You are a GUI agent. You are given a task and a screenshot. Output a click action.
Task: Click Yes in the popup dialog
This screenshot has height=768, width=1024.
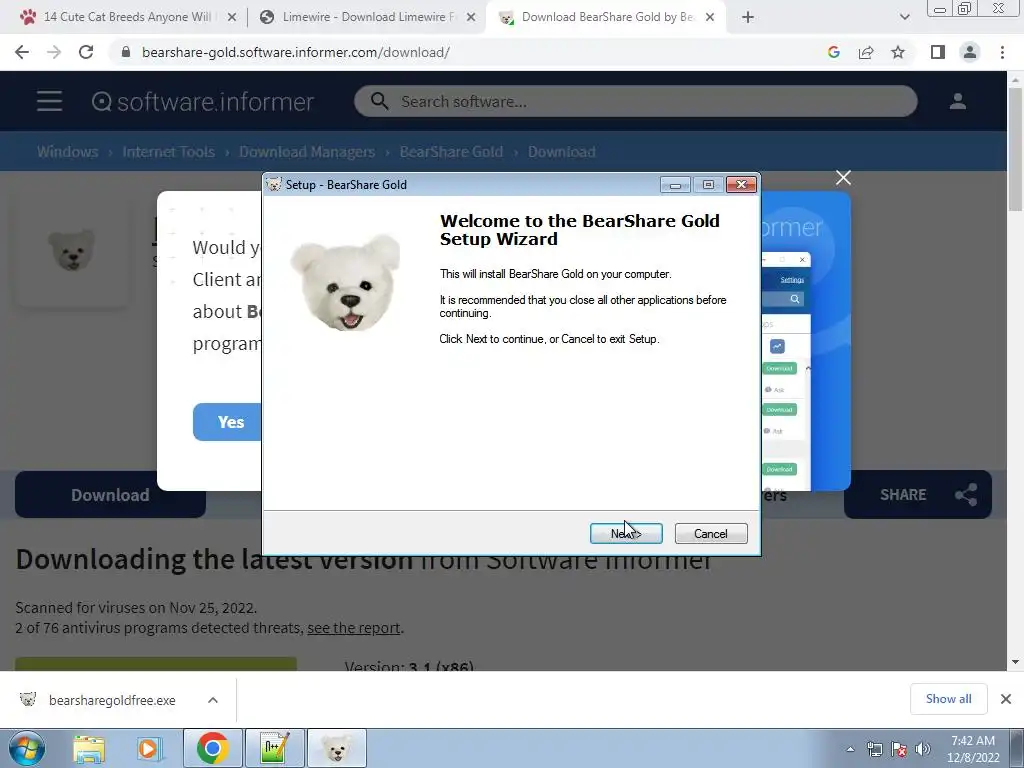(x=227, y=422)
